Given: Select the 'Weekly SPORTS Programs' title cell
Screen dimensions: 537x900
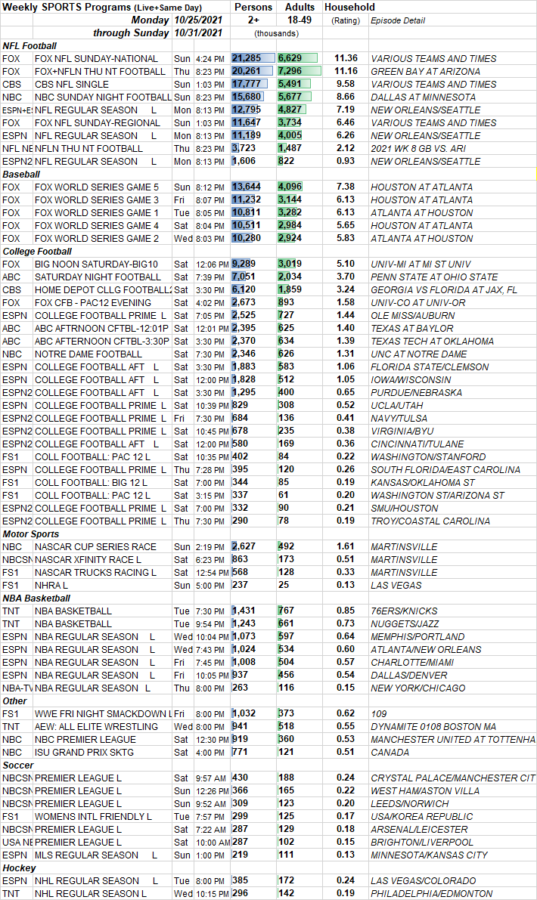Looking at the screenshot, I should [103, 7].
